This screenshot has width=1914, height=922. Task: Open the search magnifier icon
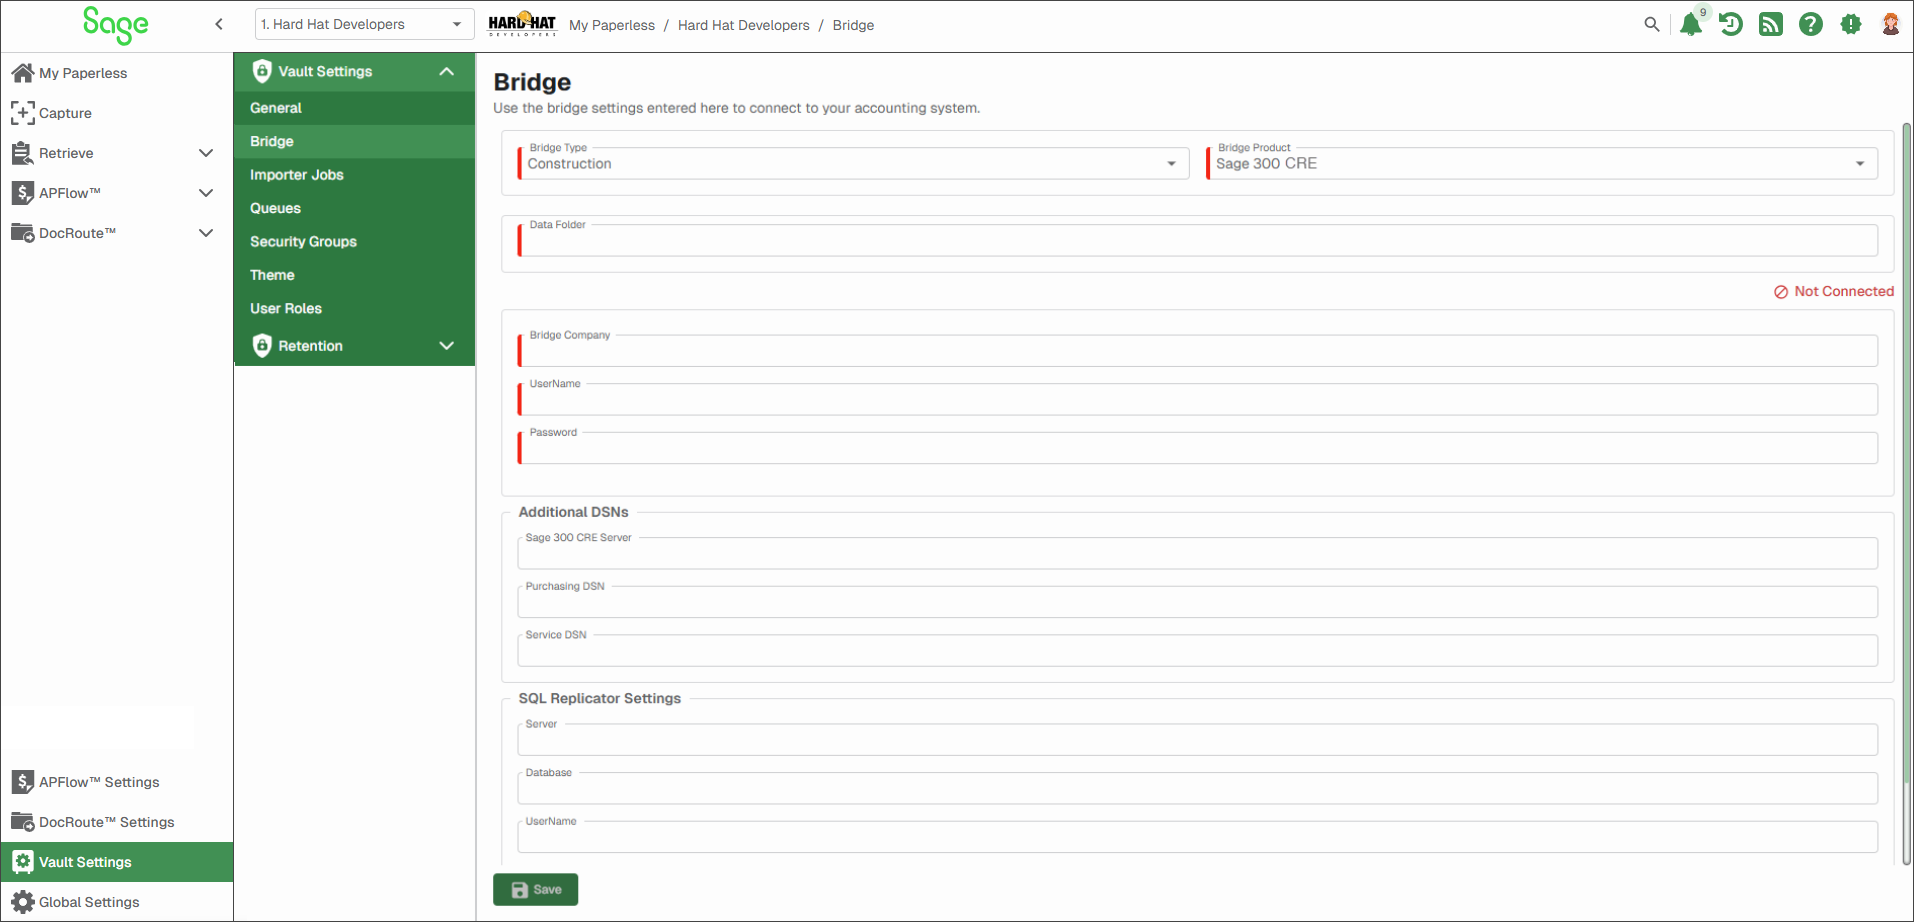(x=1651, y=24)
